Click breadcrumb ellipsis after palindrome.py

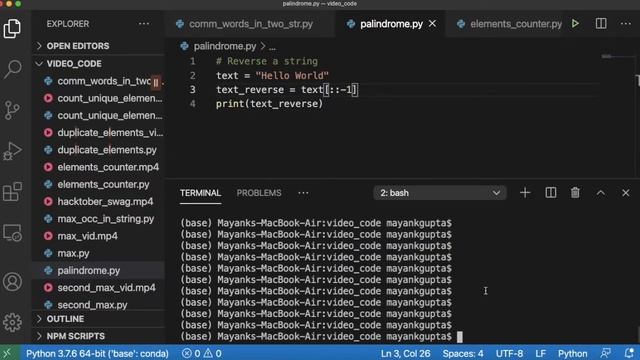272,47
